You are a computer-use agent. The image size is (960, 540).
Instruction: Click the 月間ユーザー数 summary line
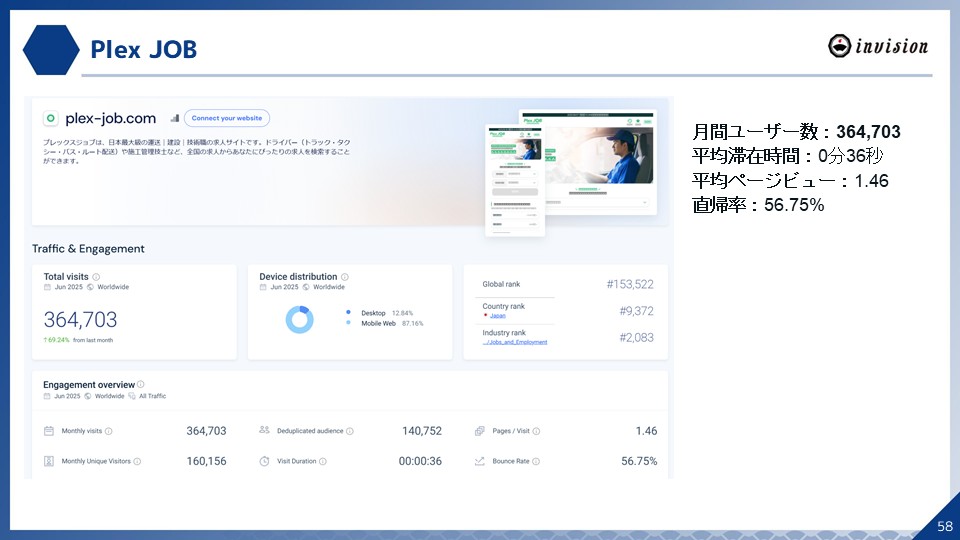[796, 132]
